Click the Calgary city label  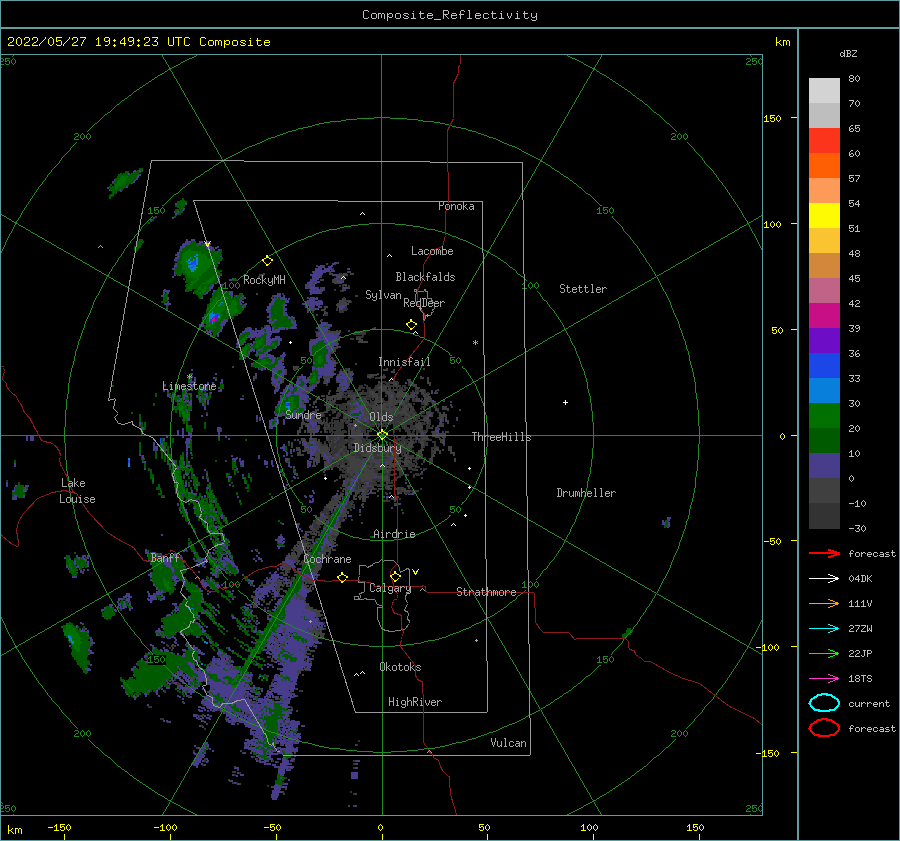(x=390, y=588)
